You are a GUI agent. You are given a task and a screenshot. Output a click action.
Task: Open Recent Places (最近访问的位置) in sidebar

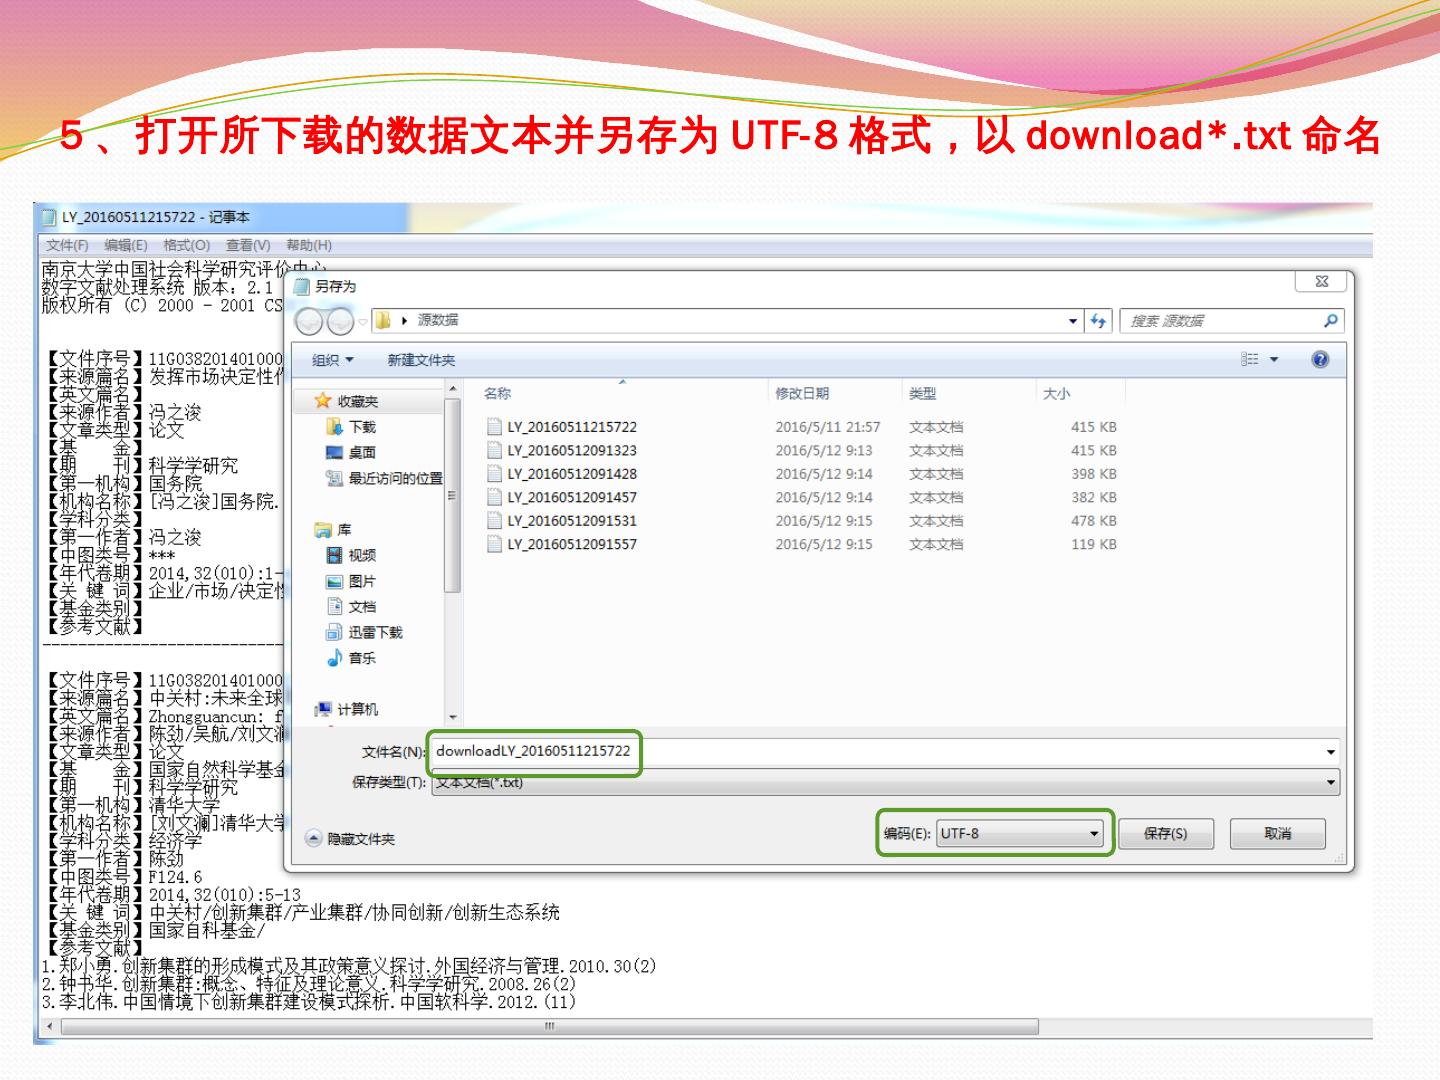[x=384, y=479]
